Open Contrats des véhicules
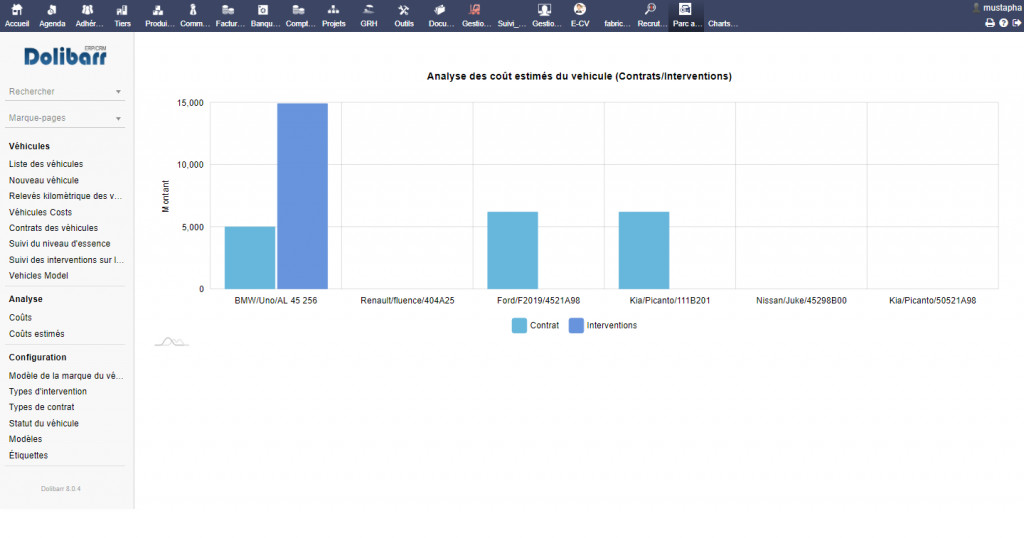This screenshot has width=1024, height=538. [x=54, y=228]
